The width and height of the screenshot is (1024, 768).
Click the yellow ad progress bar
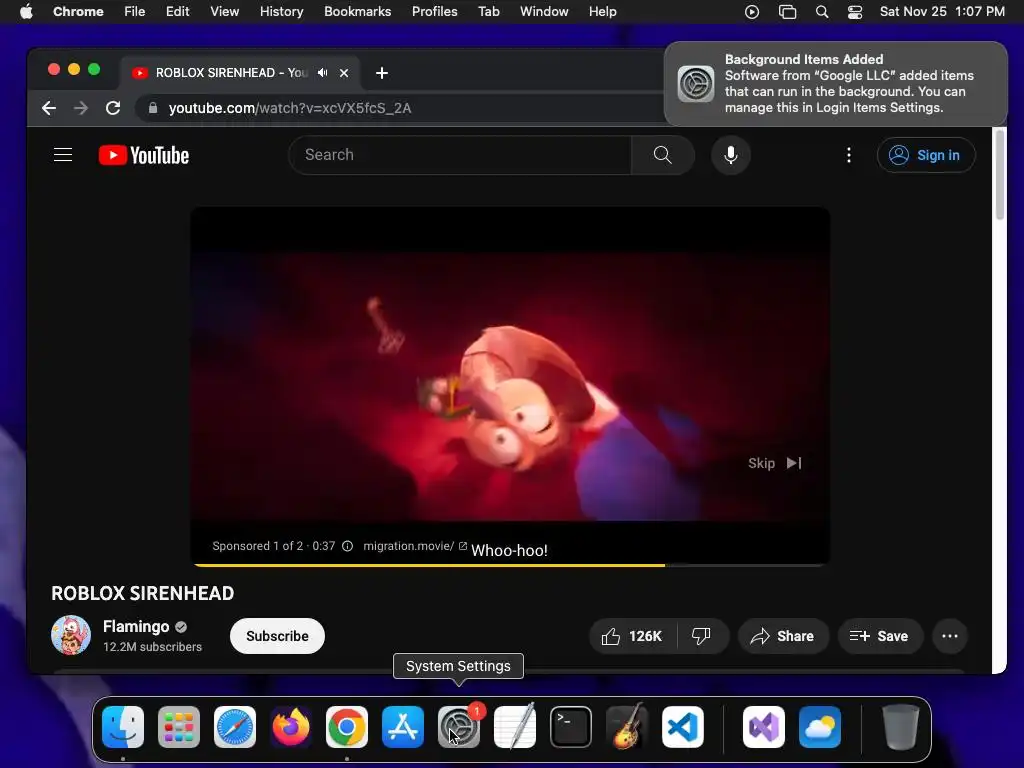tap(429, 565)
